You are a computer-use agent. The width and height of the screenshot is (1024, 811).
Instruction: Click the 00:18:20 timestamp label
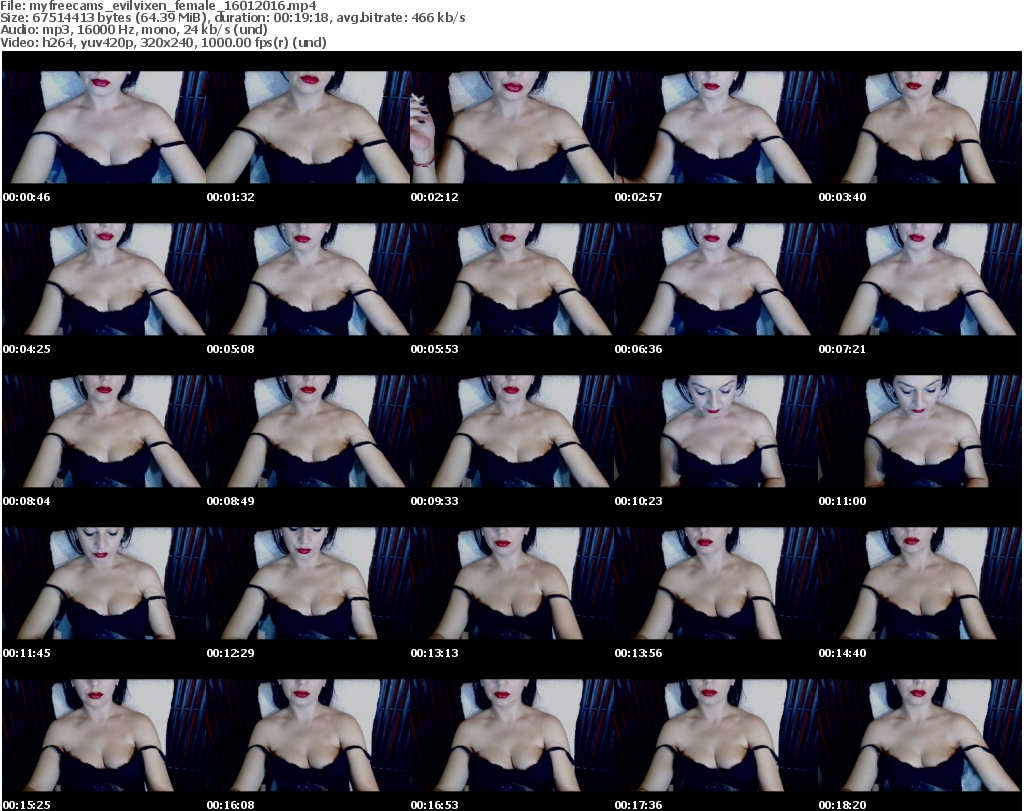(842, 805)
